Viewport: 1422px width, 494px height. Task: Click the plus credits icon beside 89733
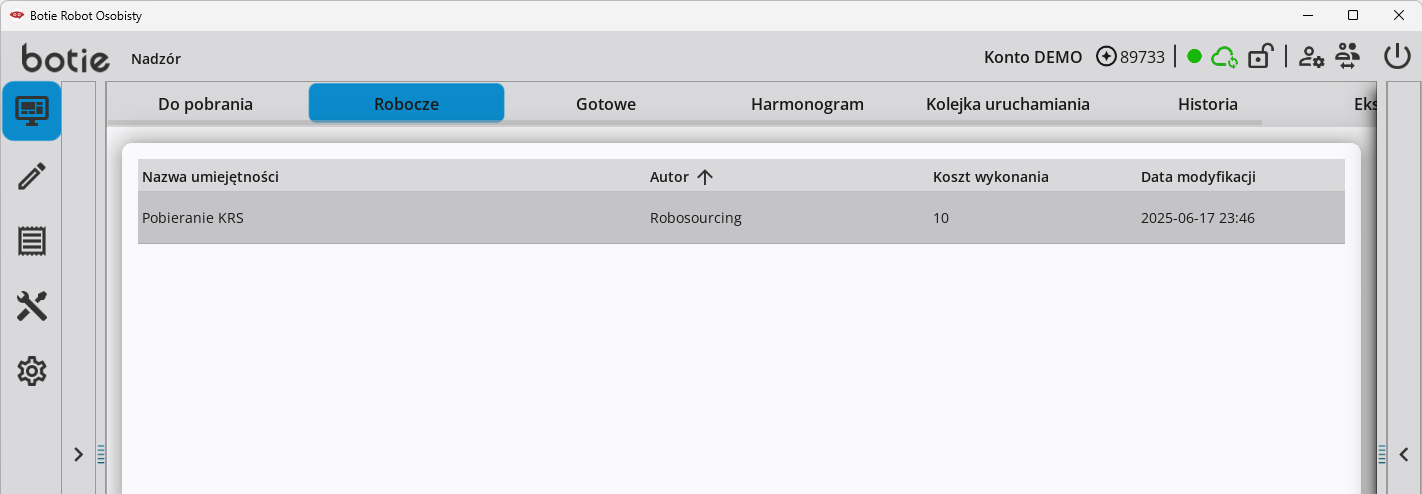click(x=1106, y=57)
